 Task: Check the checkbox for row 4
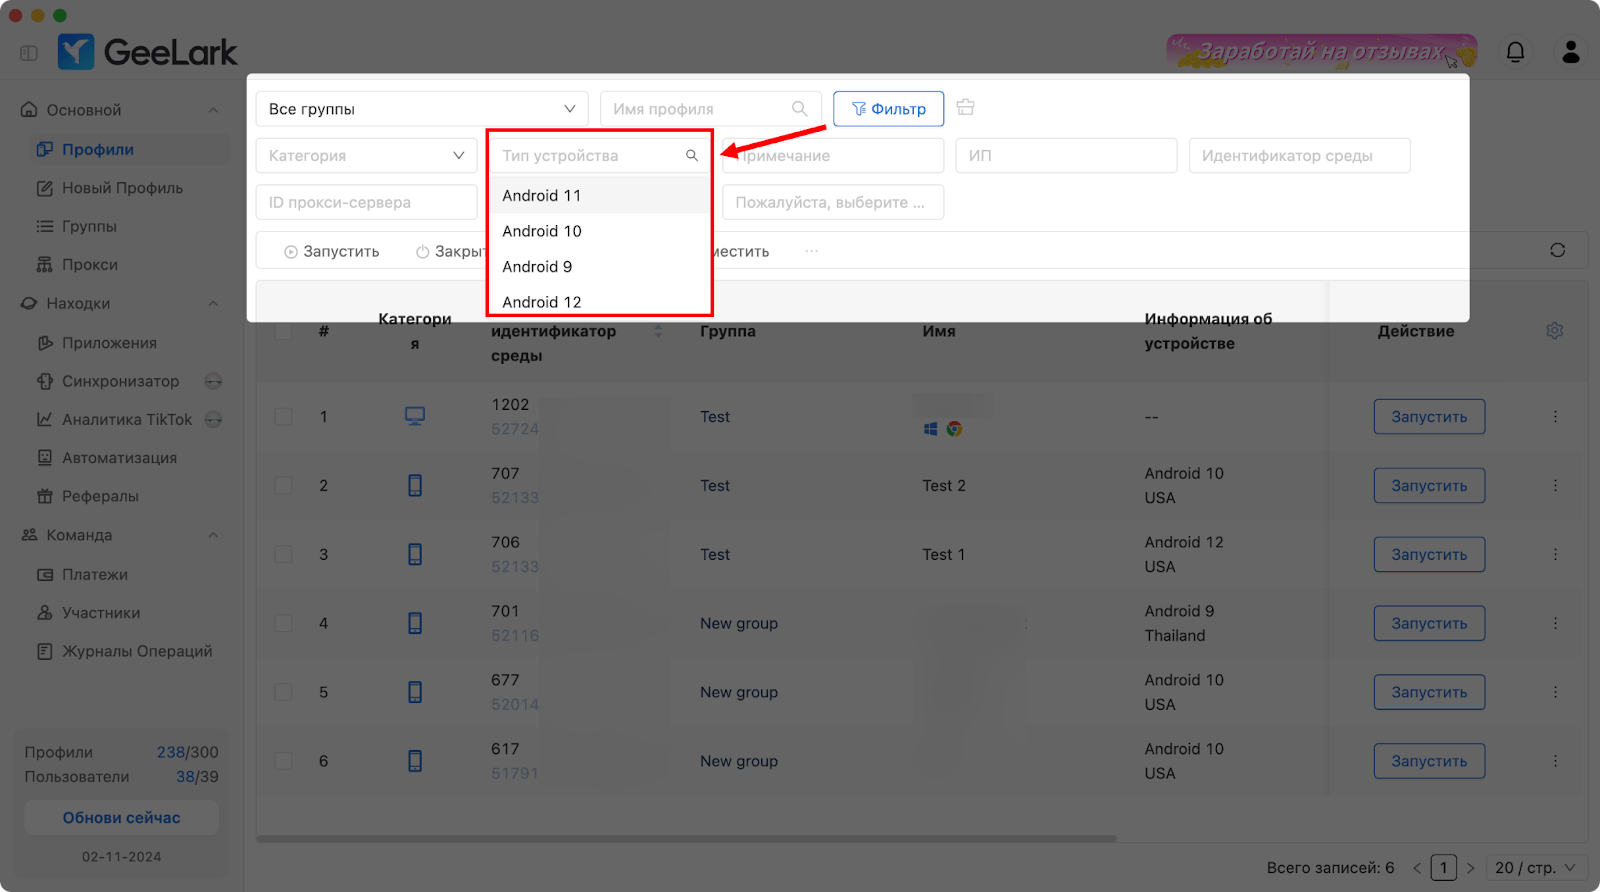point(284,624)
